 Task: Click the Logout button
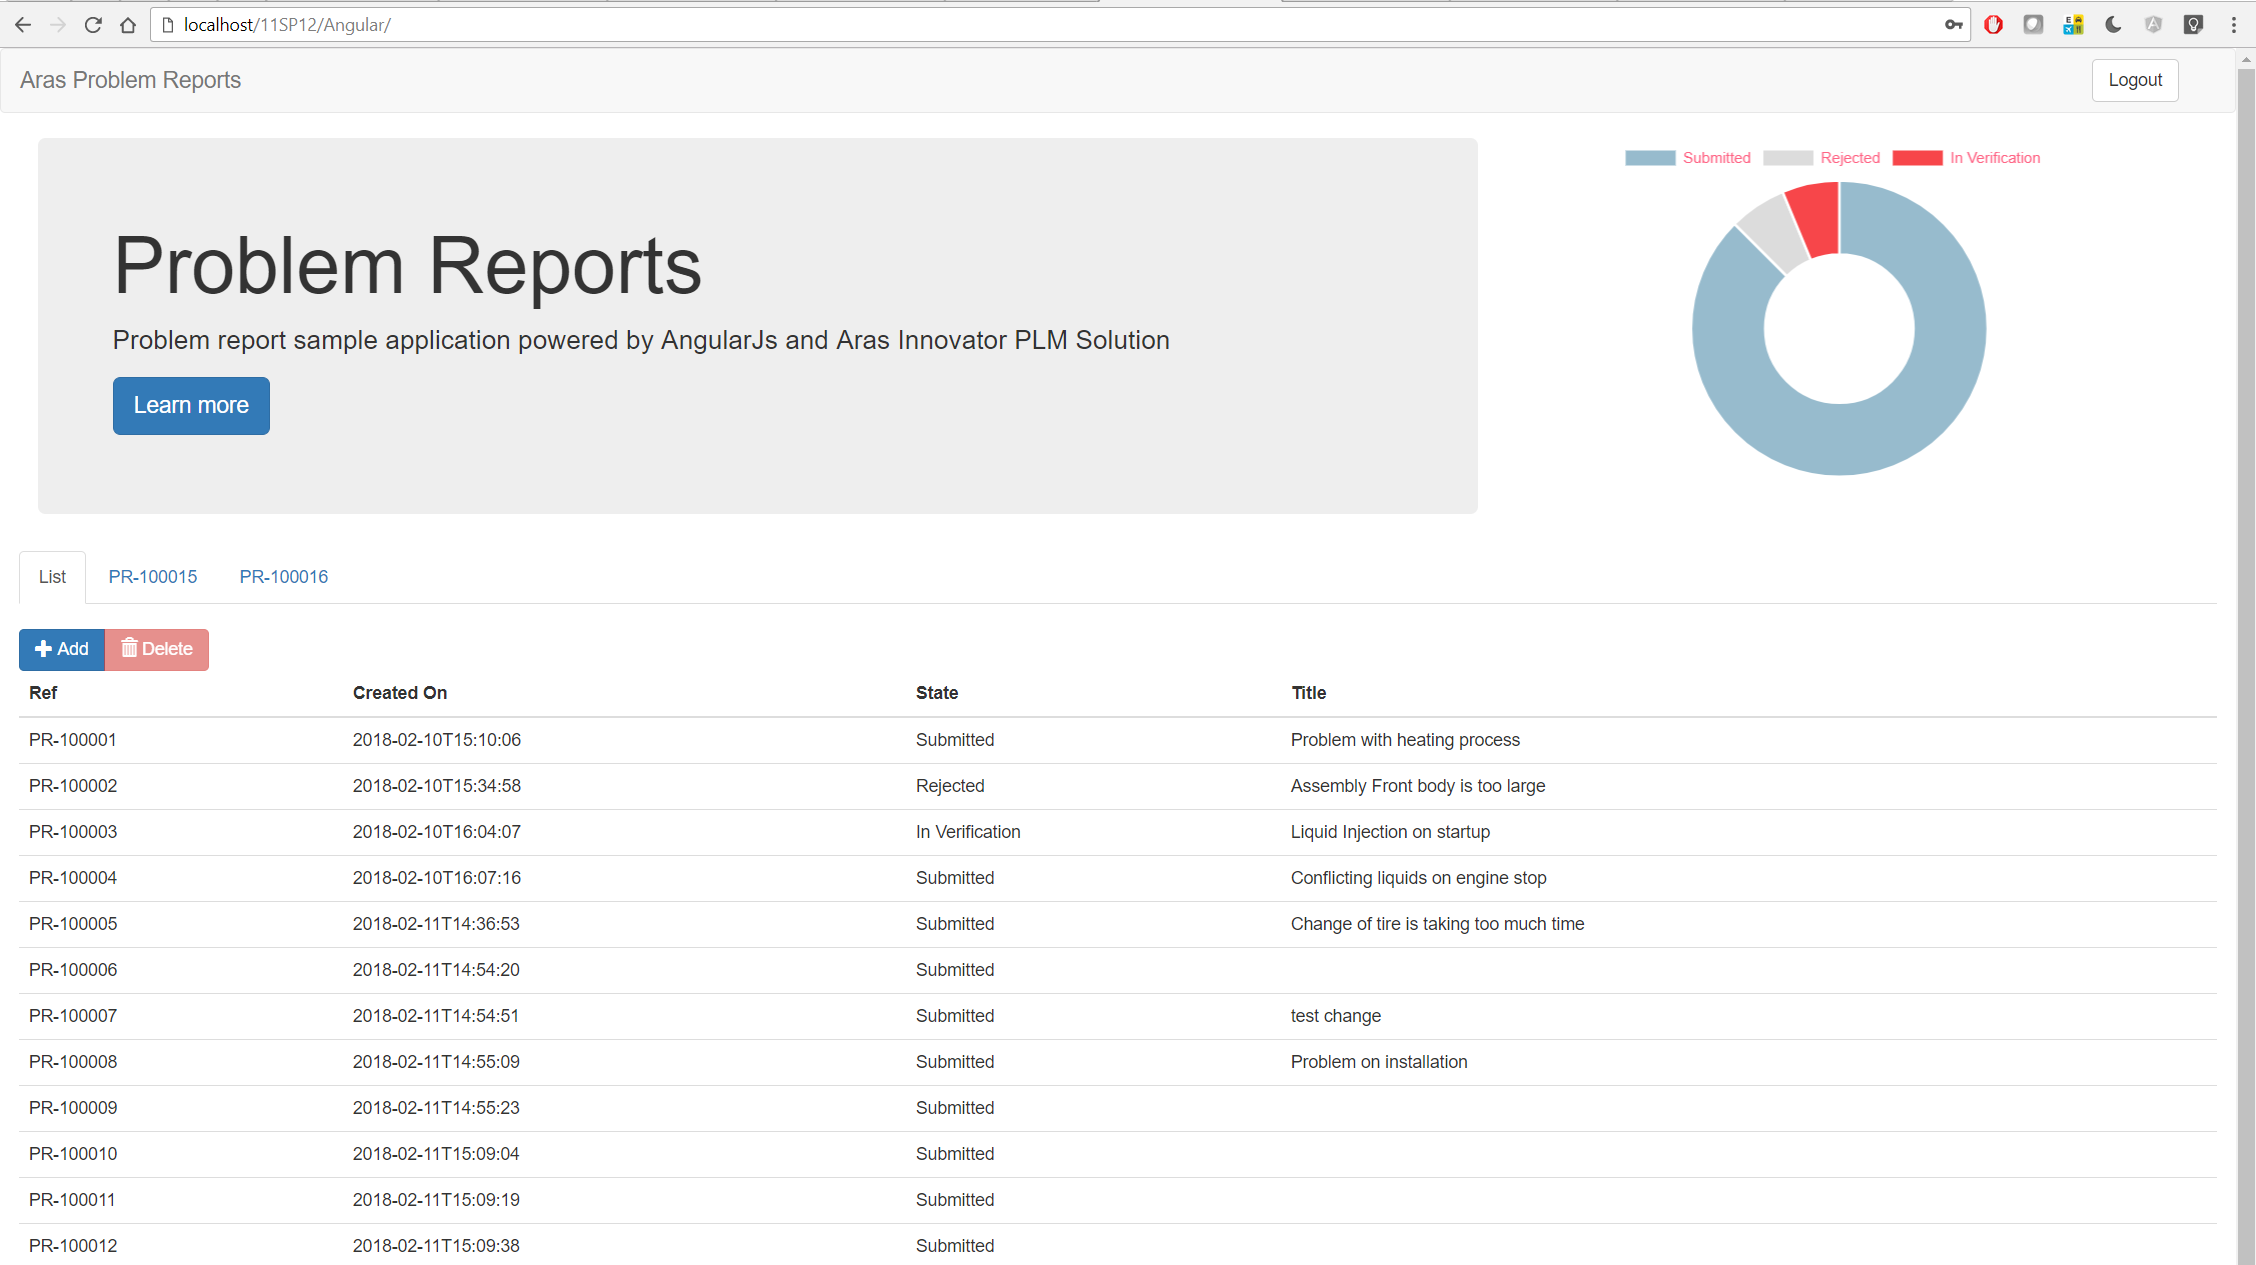pyautogui.click(x=2135, y=80)
